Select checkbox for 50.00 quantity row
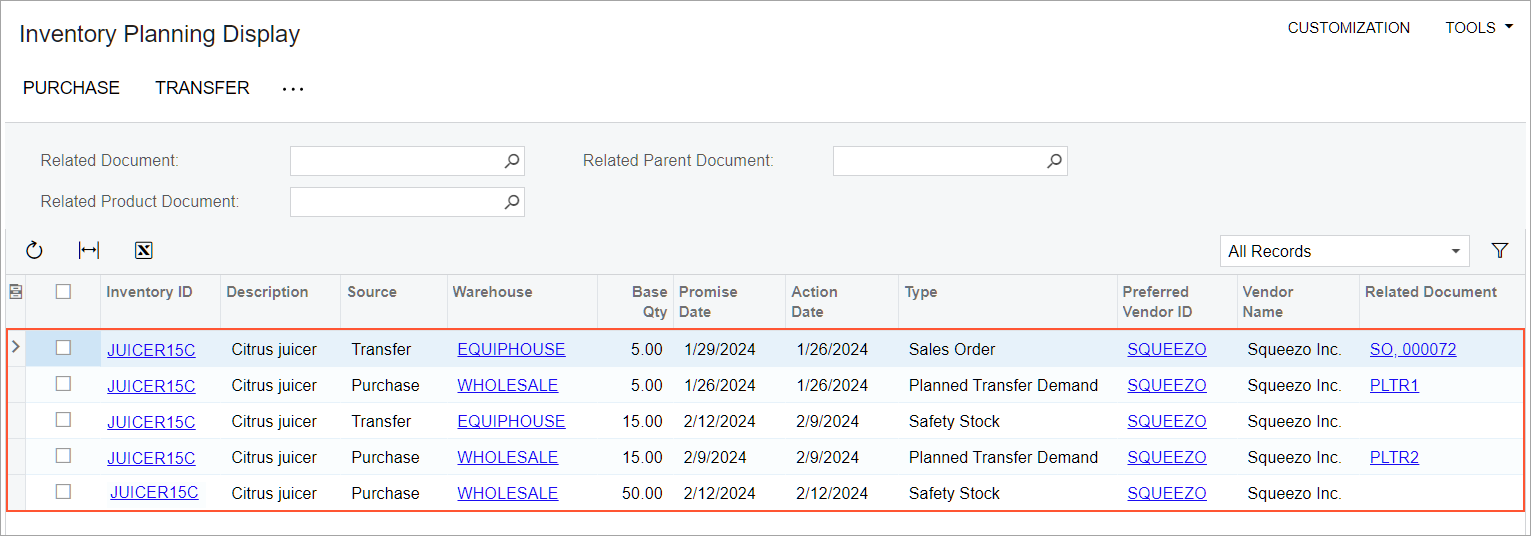 pyautogui.click(x=63, y=492)
